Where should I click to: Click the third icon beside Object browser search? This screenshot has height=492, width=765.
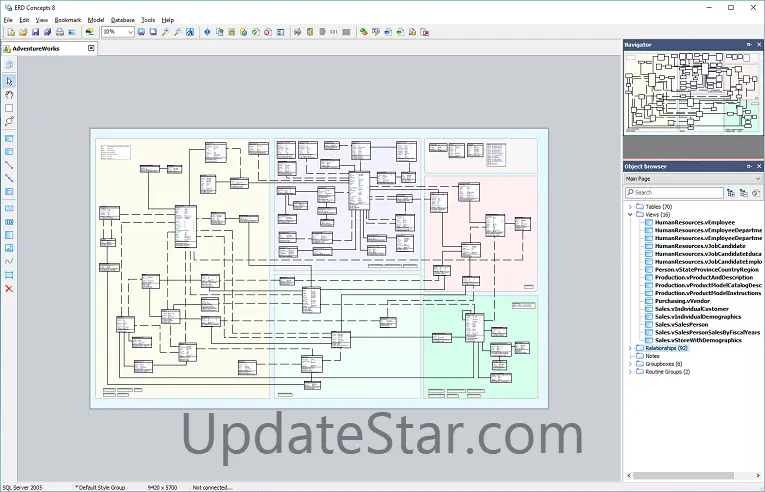(x=756, y=193)
